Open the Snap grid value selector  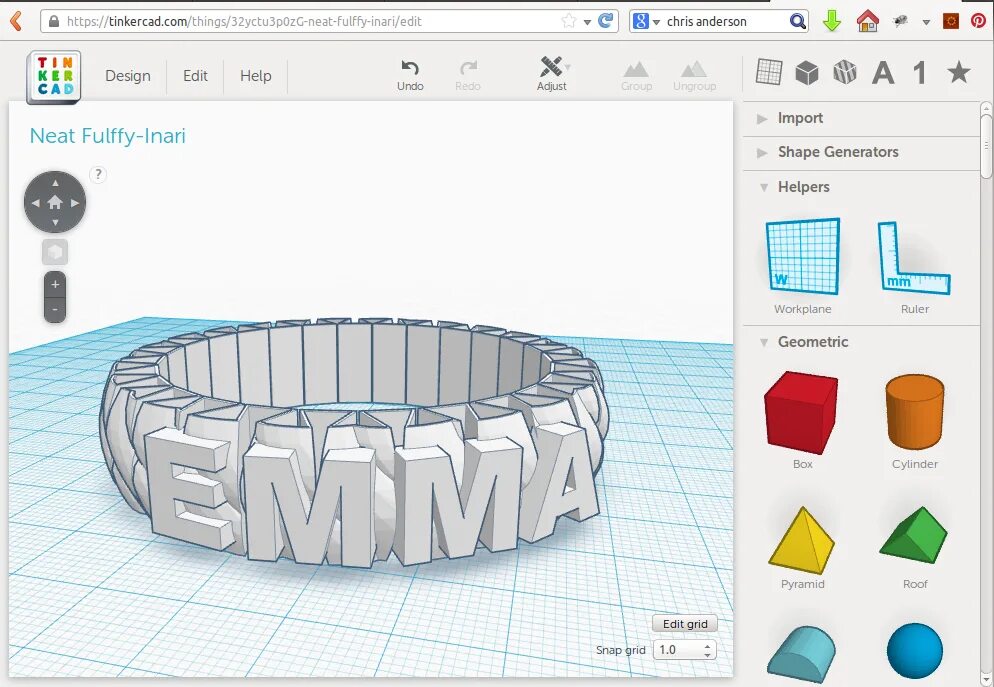[685, 650]
